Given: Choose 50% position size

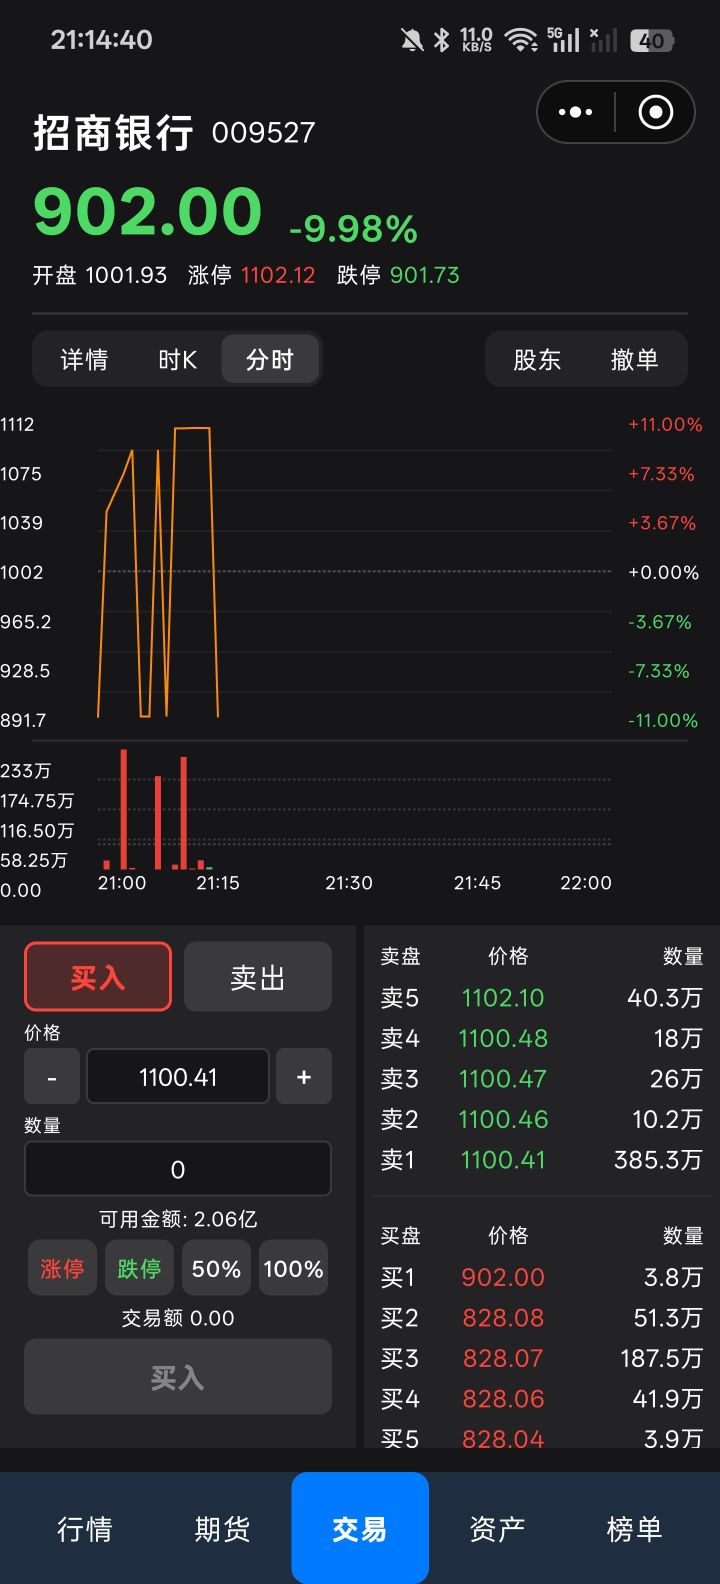Looking at the screenshot, I should tap(216, 1269).
